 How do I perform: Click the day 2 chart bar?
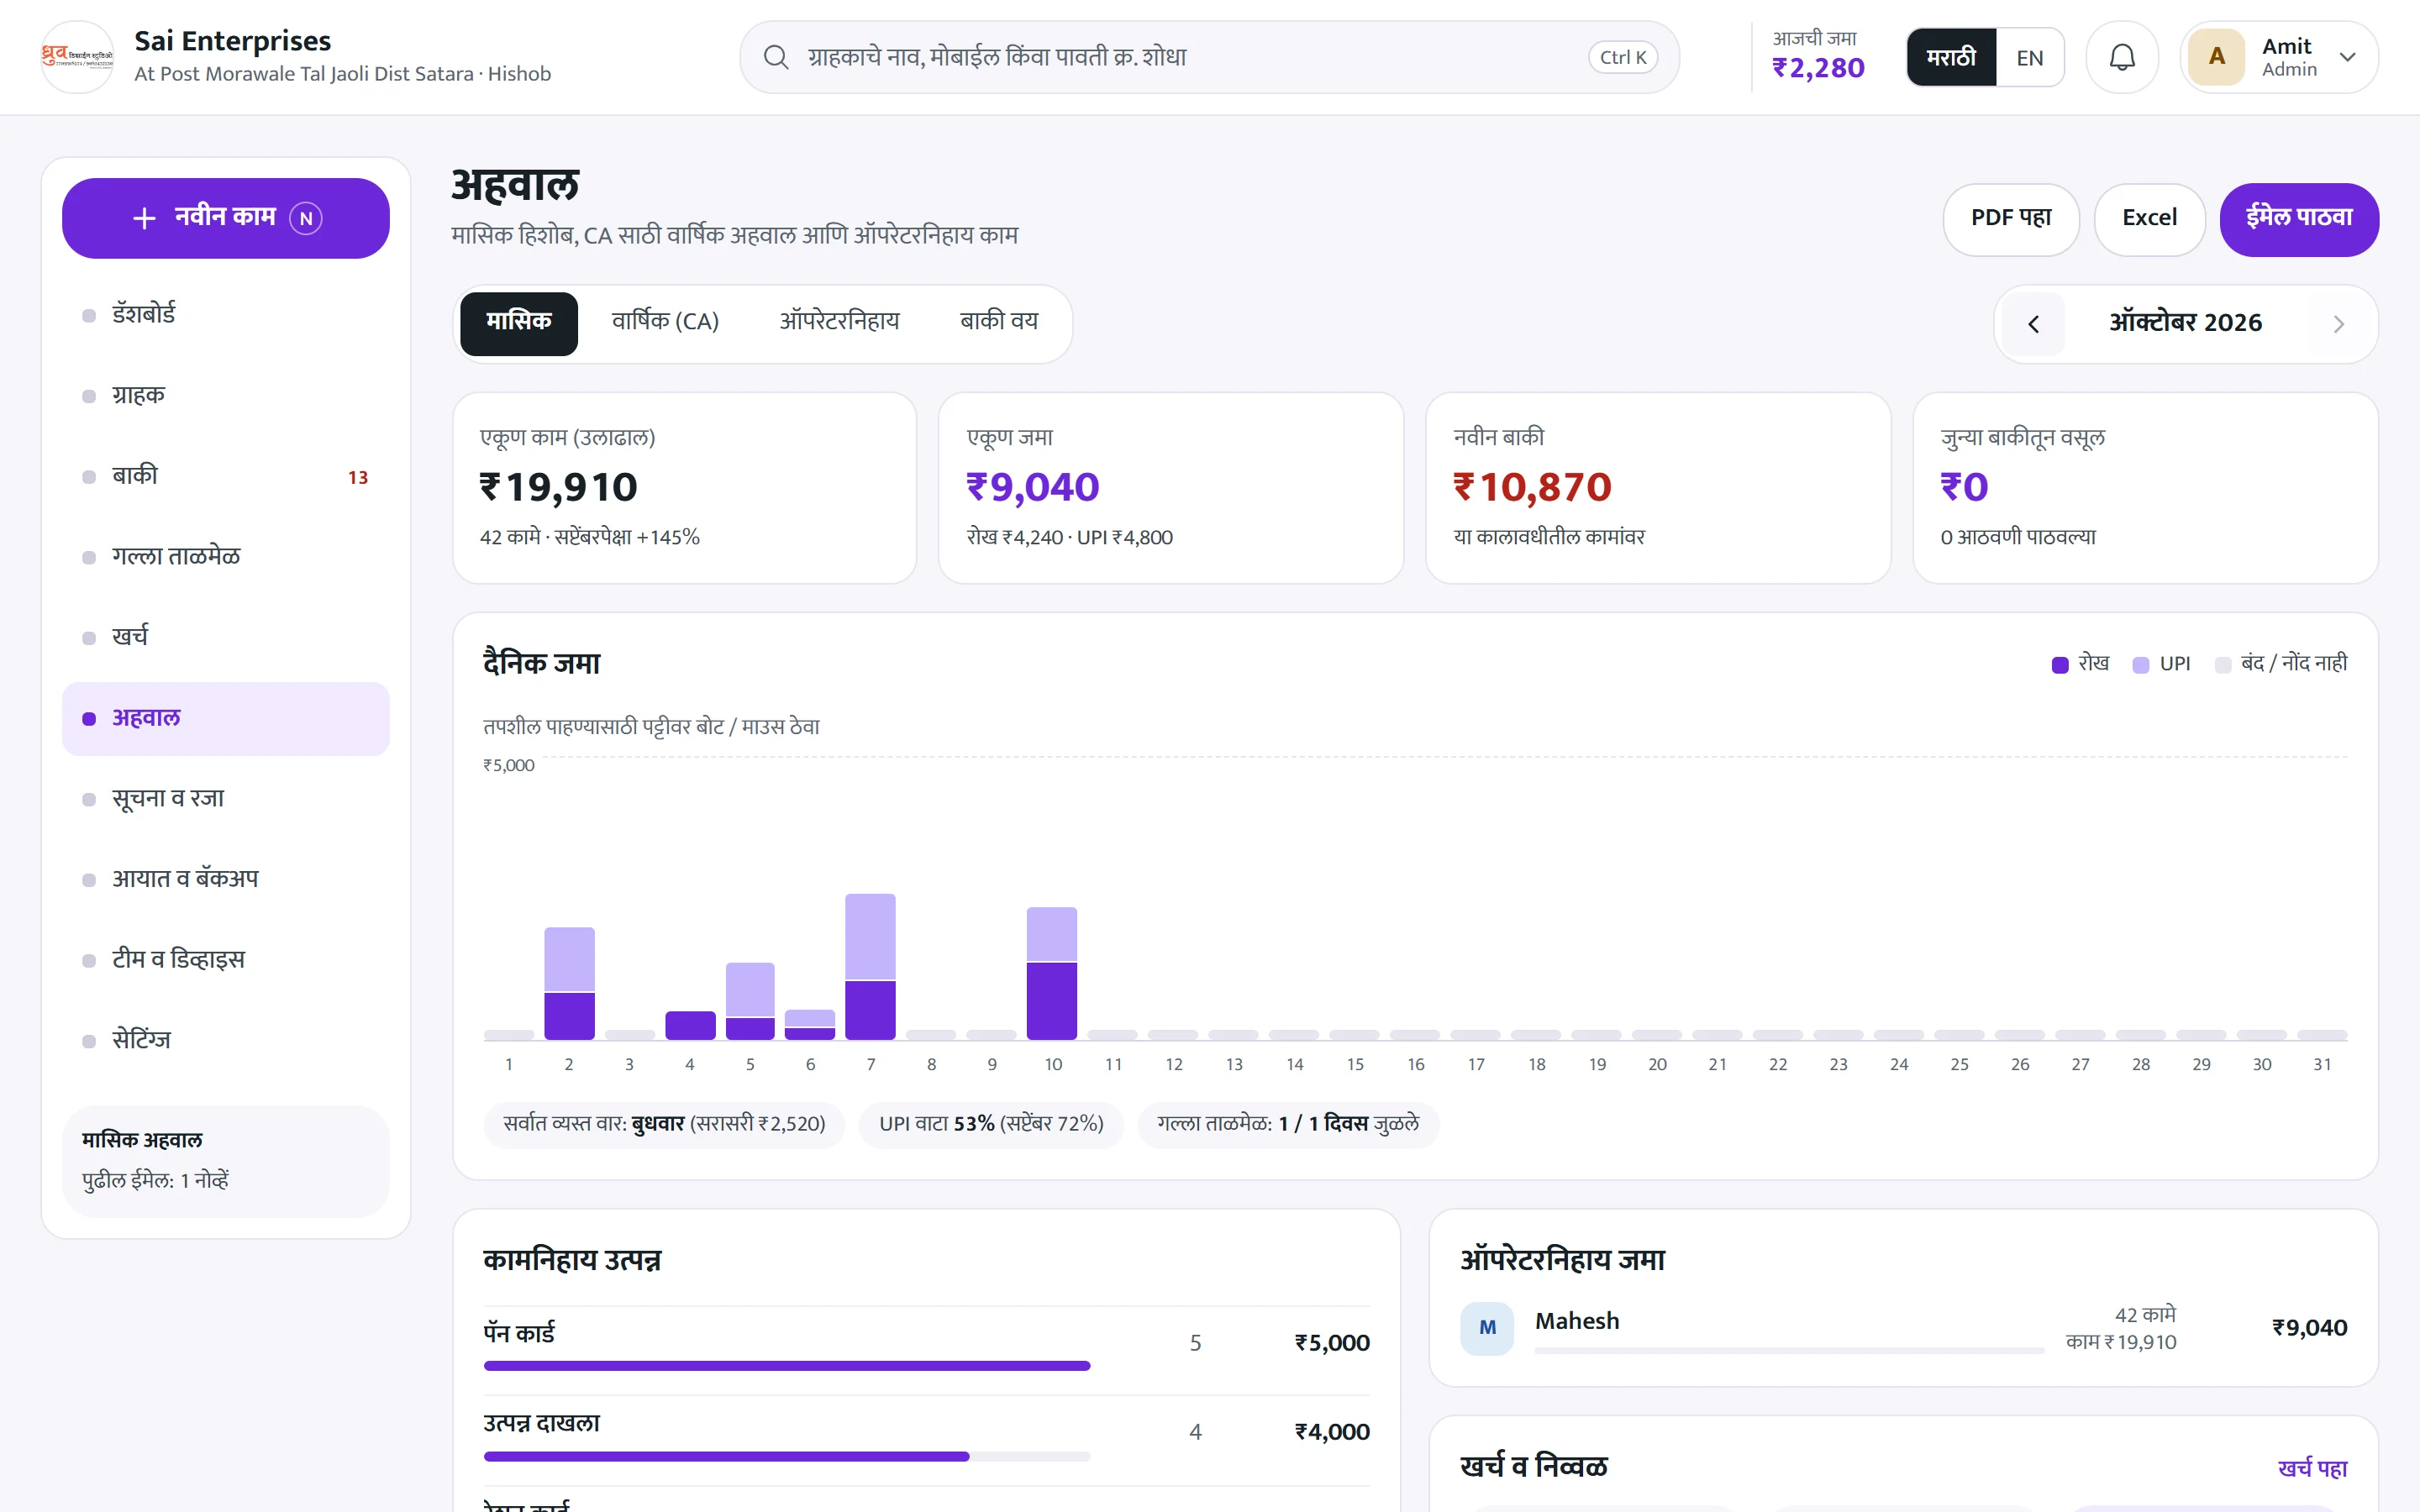point(569,983)
